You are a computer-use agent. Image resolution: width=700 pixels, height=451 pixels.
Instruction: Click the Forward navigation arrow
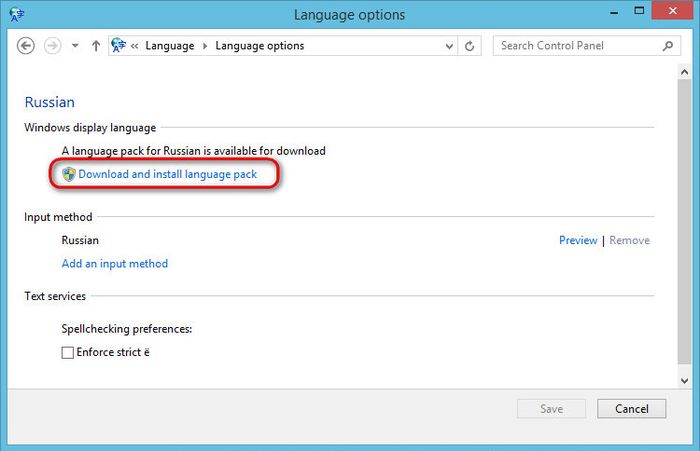tap(53, 46)
